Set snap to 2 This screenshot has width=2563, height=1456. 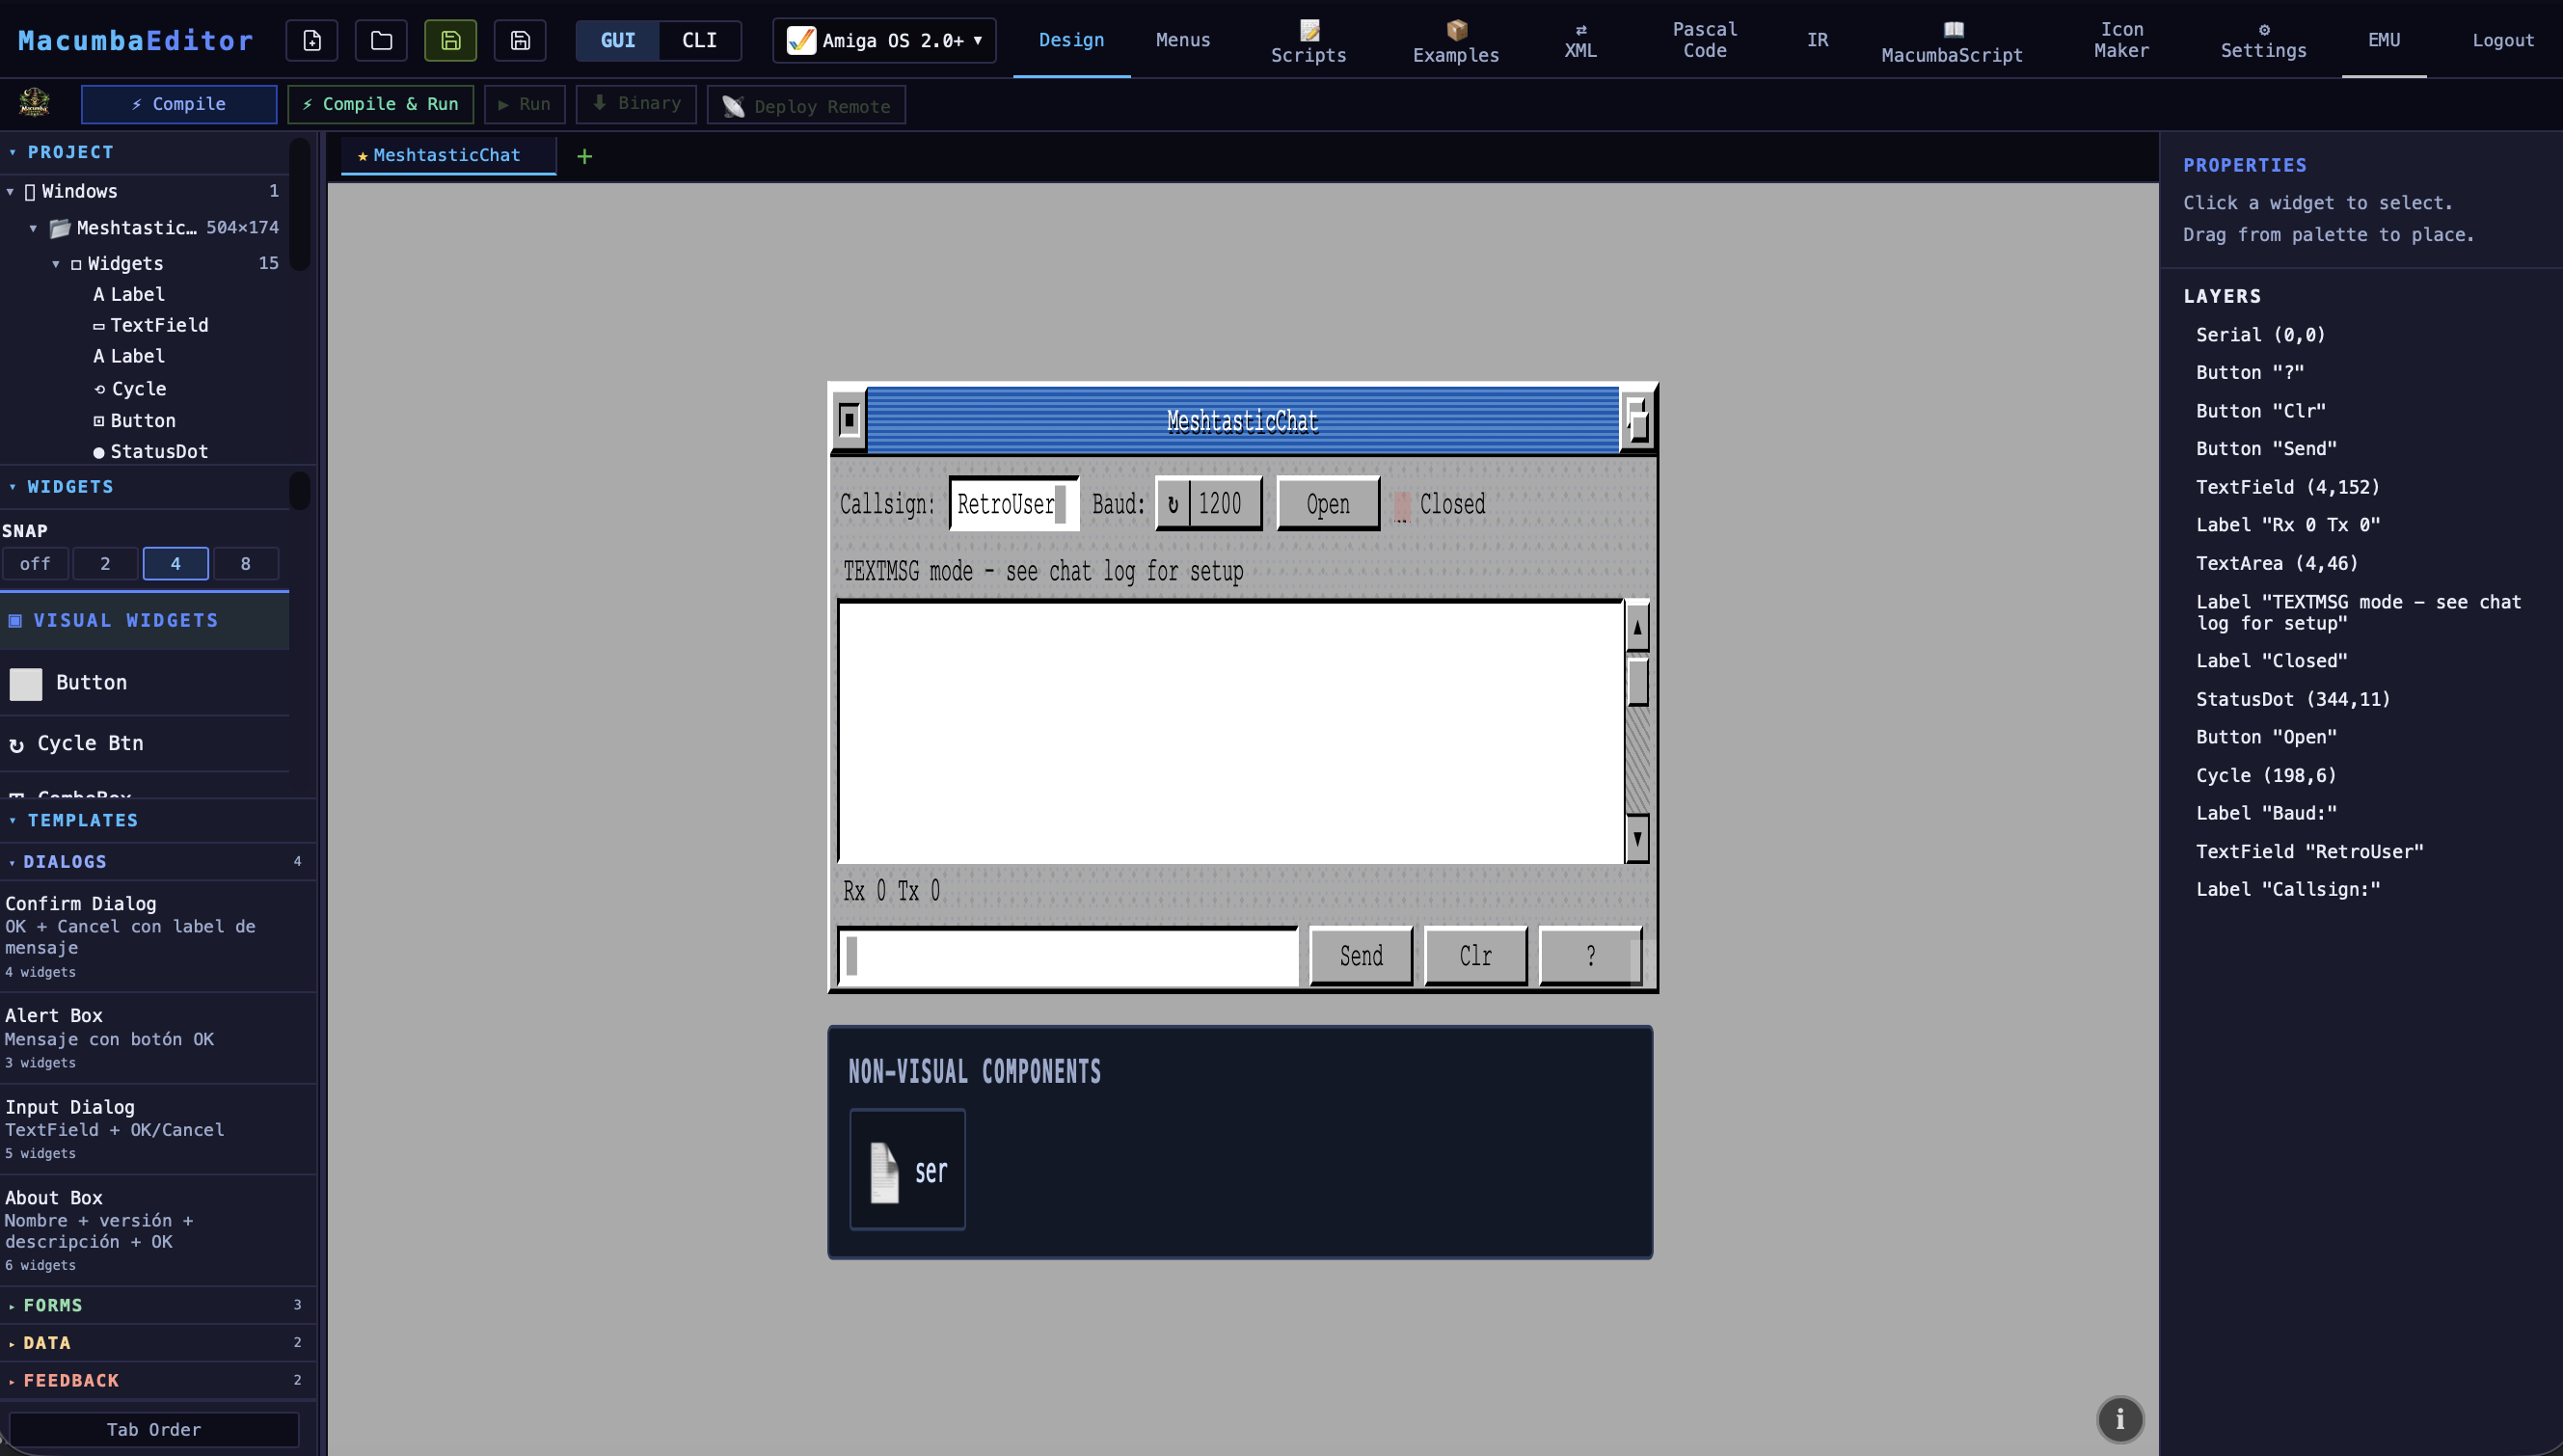coord(105,564)
